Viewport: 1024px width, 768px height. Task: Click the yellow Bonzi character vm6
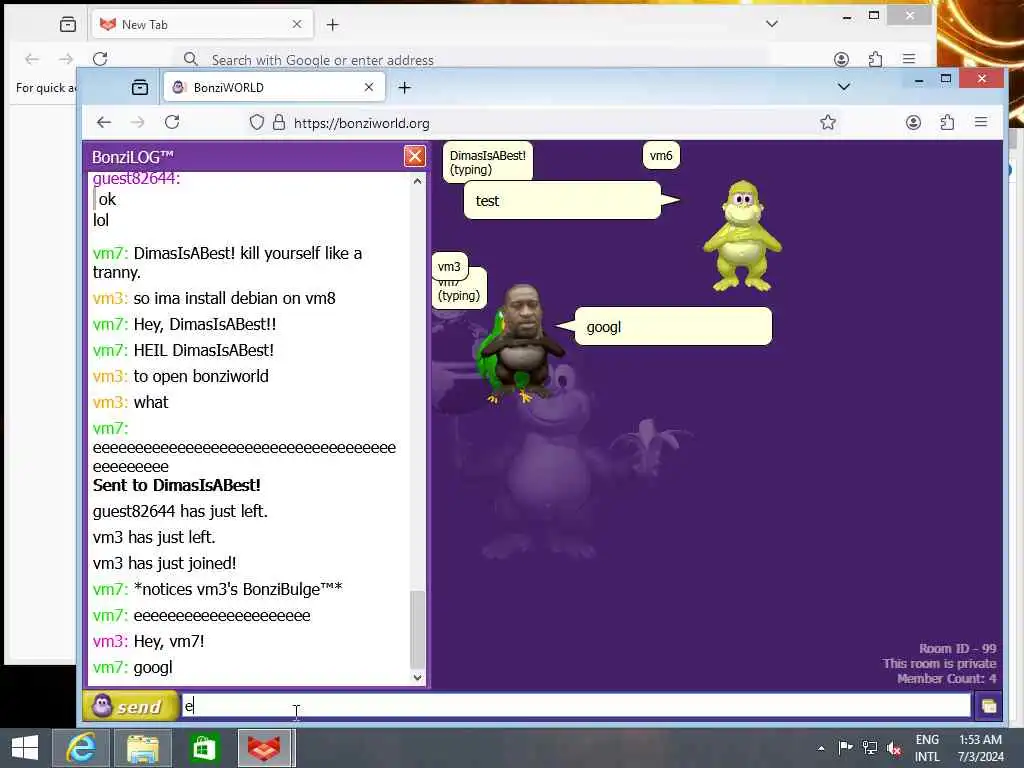743,236
